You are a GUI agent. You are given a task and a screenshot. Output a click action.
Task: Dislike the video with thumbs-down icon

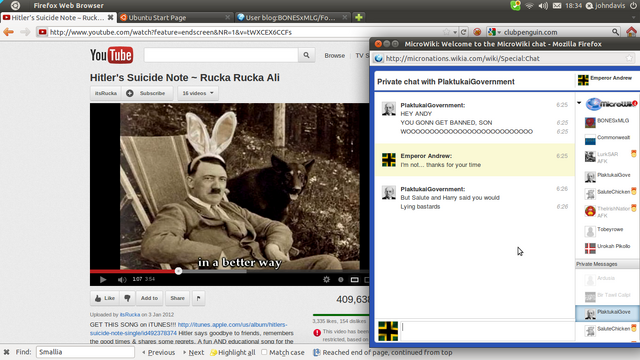pyautogui.click(x=127, y=298)
